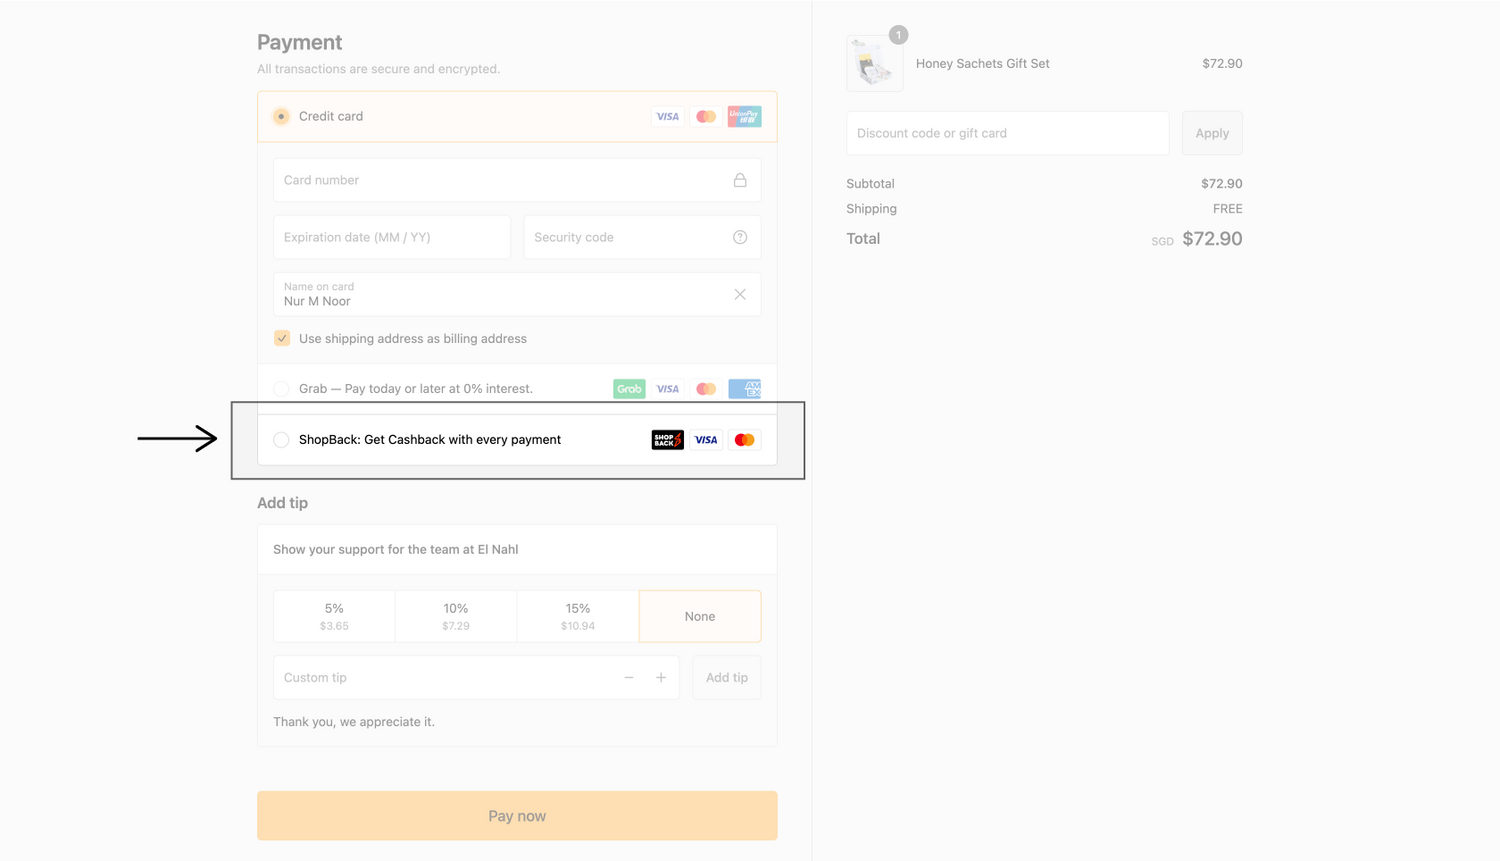The height and width of the screenshot is (861, 1500).
Task: Click Apply discount code button
Action: click(x=1212, y=133)
